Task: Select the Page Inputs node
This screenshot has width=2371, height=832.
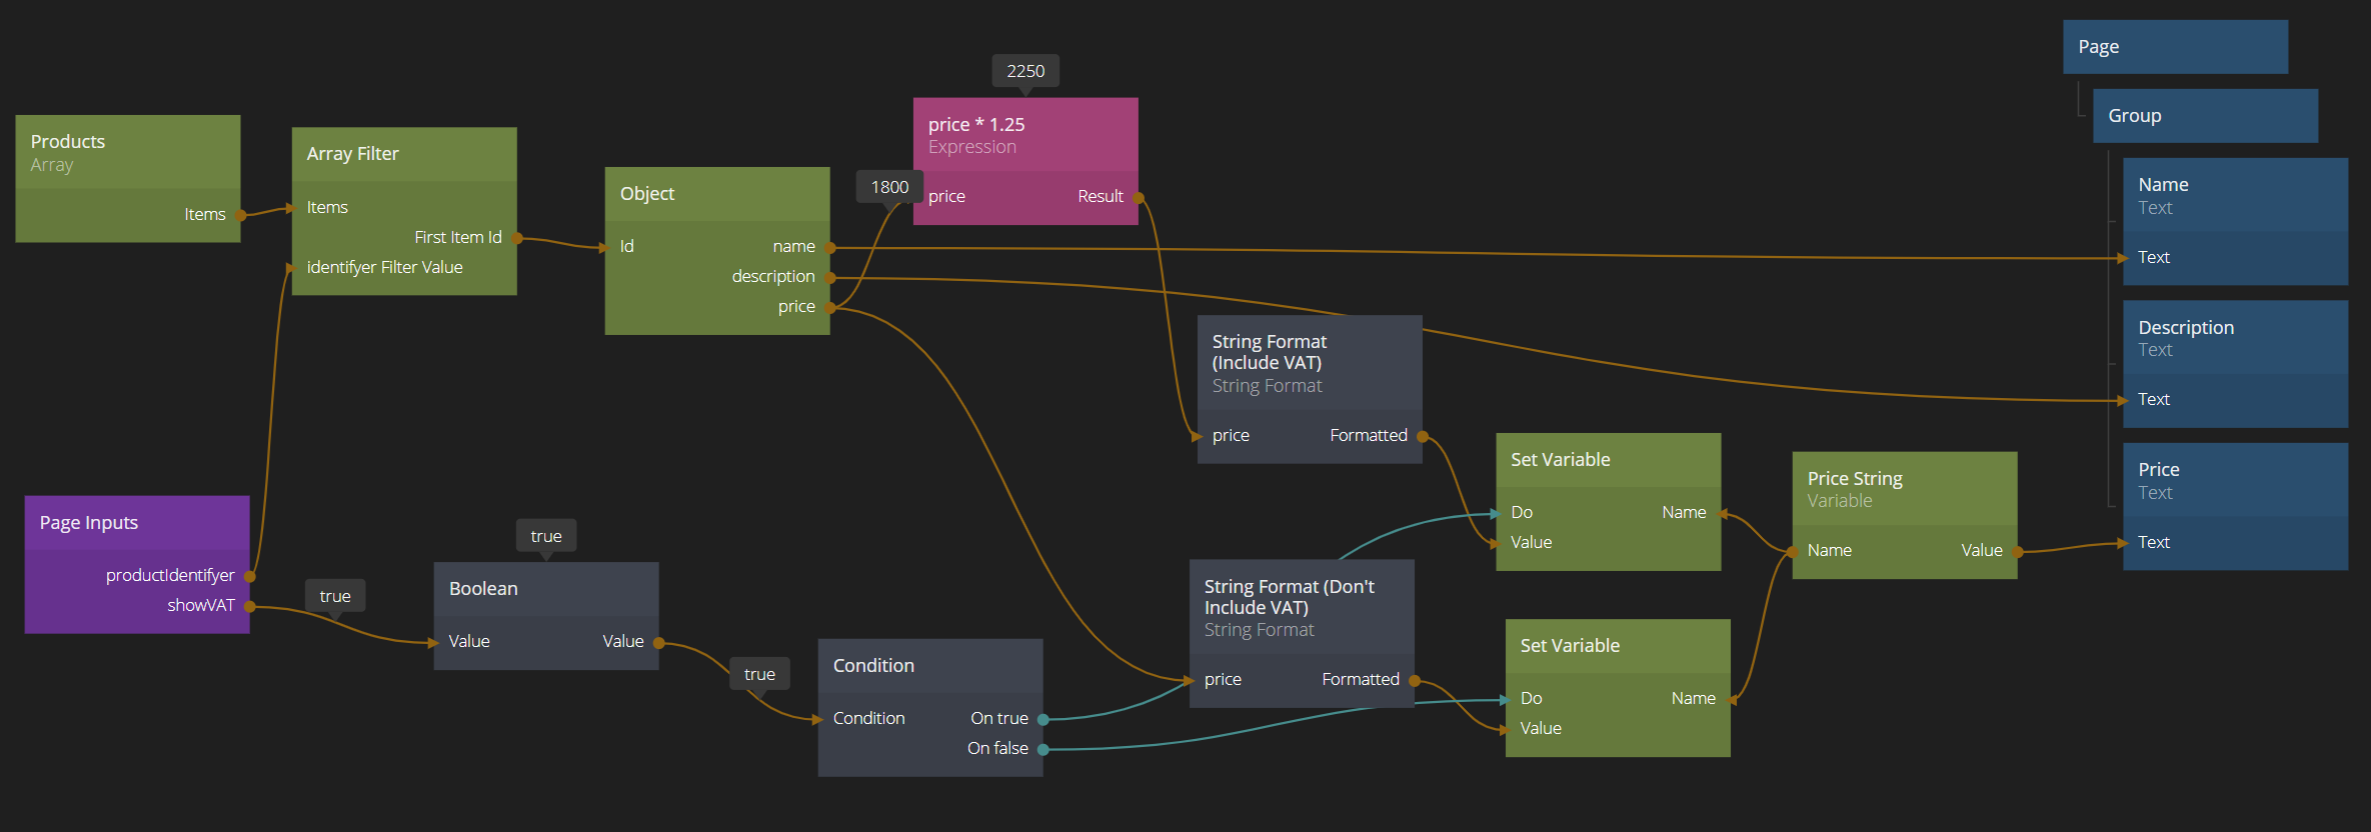Action: coord(136,523)
